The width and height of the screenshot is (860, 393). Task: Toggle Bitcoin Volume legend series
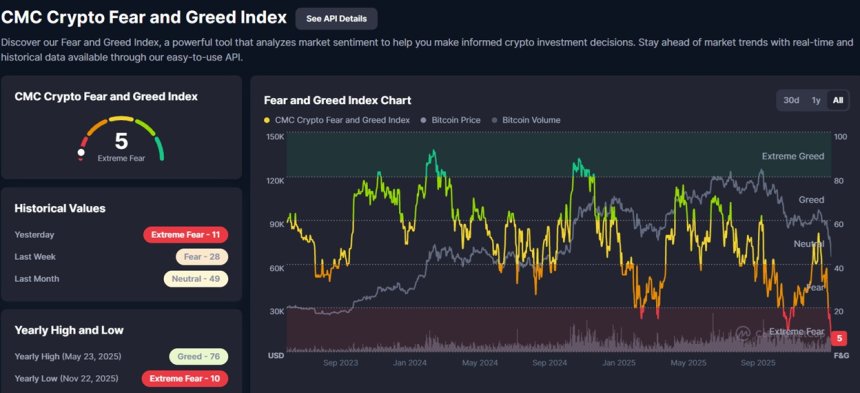[x=526, y=120]
